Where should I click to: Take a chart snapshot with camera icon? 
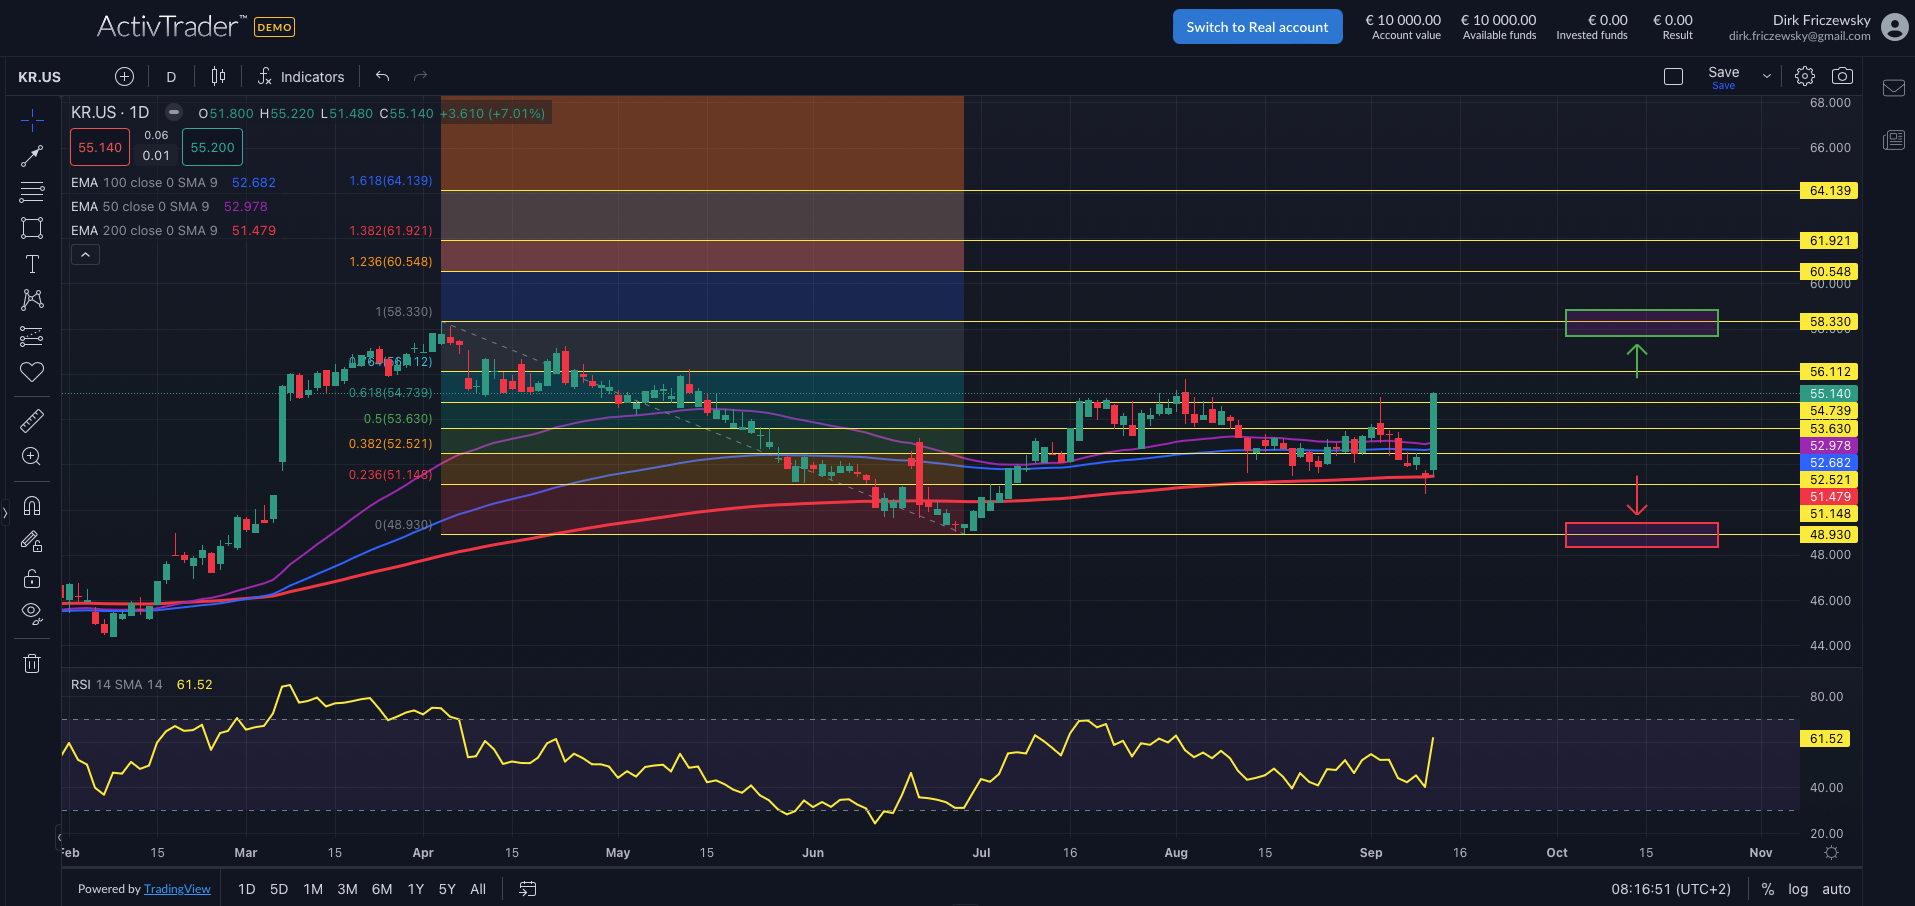1842,76
